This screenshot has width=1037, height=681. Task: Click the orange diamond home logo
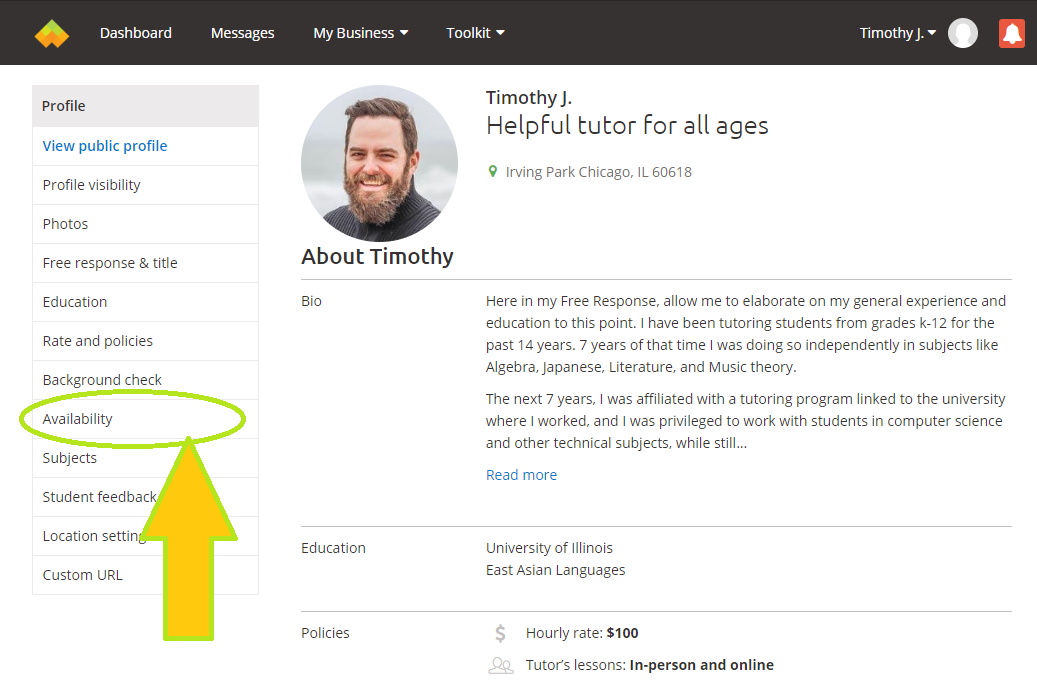pos(52,34)
